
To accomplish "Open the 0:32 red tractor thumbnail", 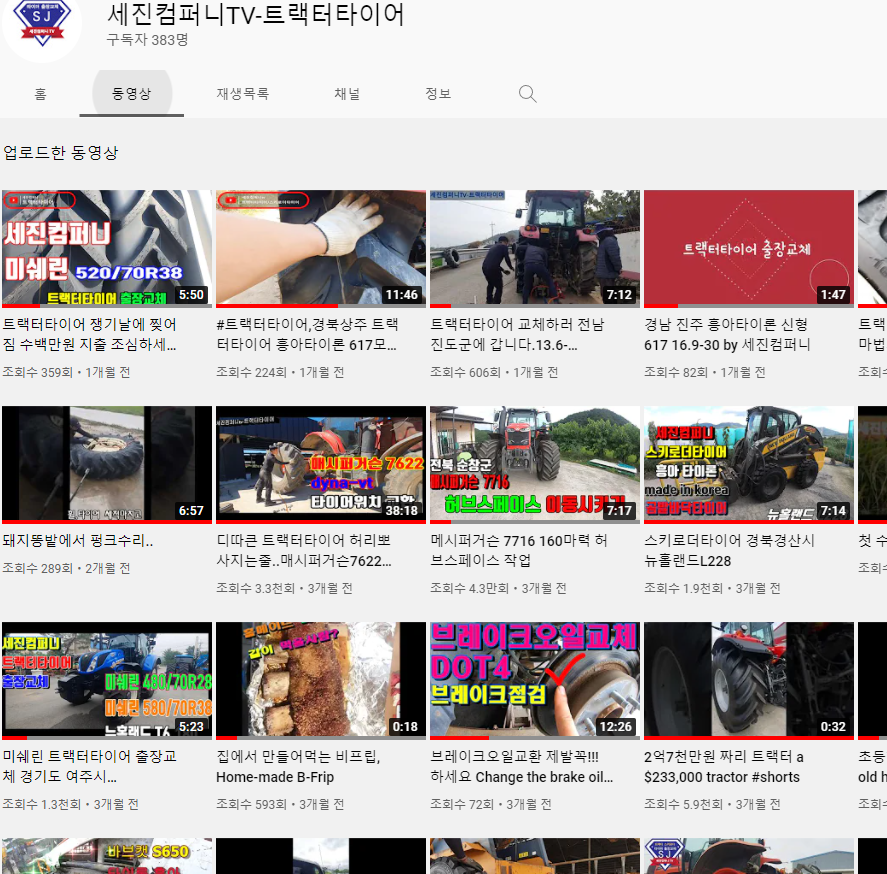I will [748, 680].
